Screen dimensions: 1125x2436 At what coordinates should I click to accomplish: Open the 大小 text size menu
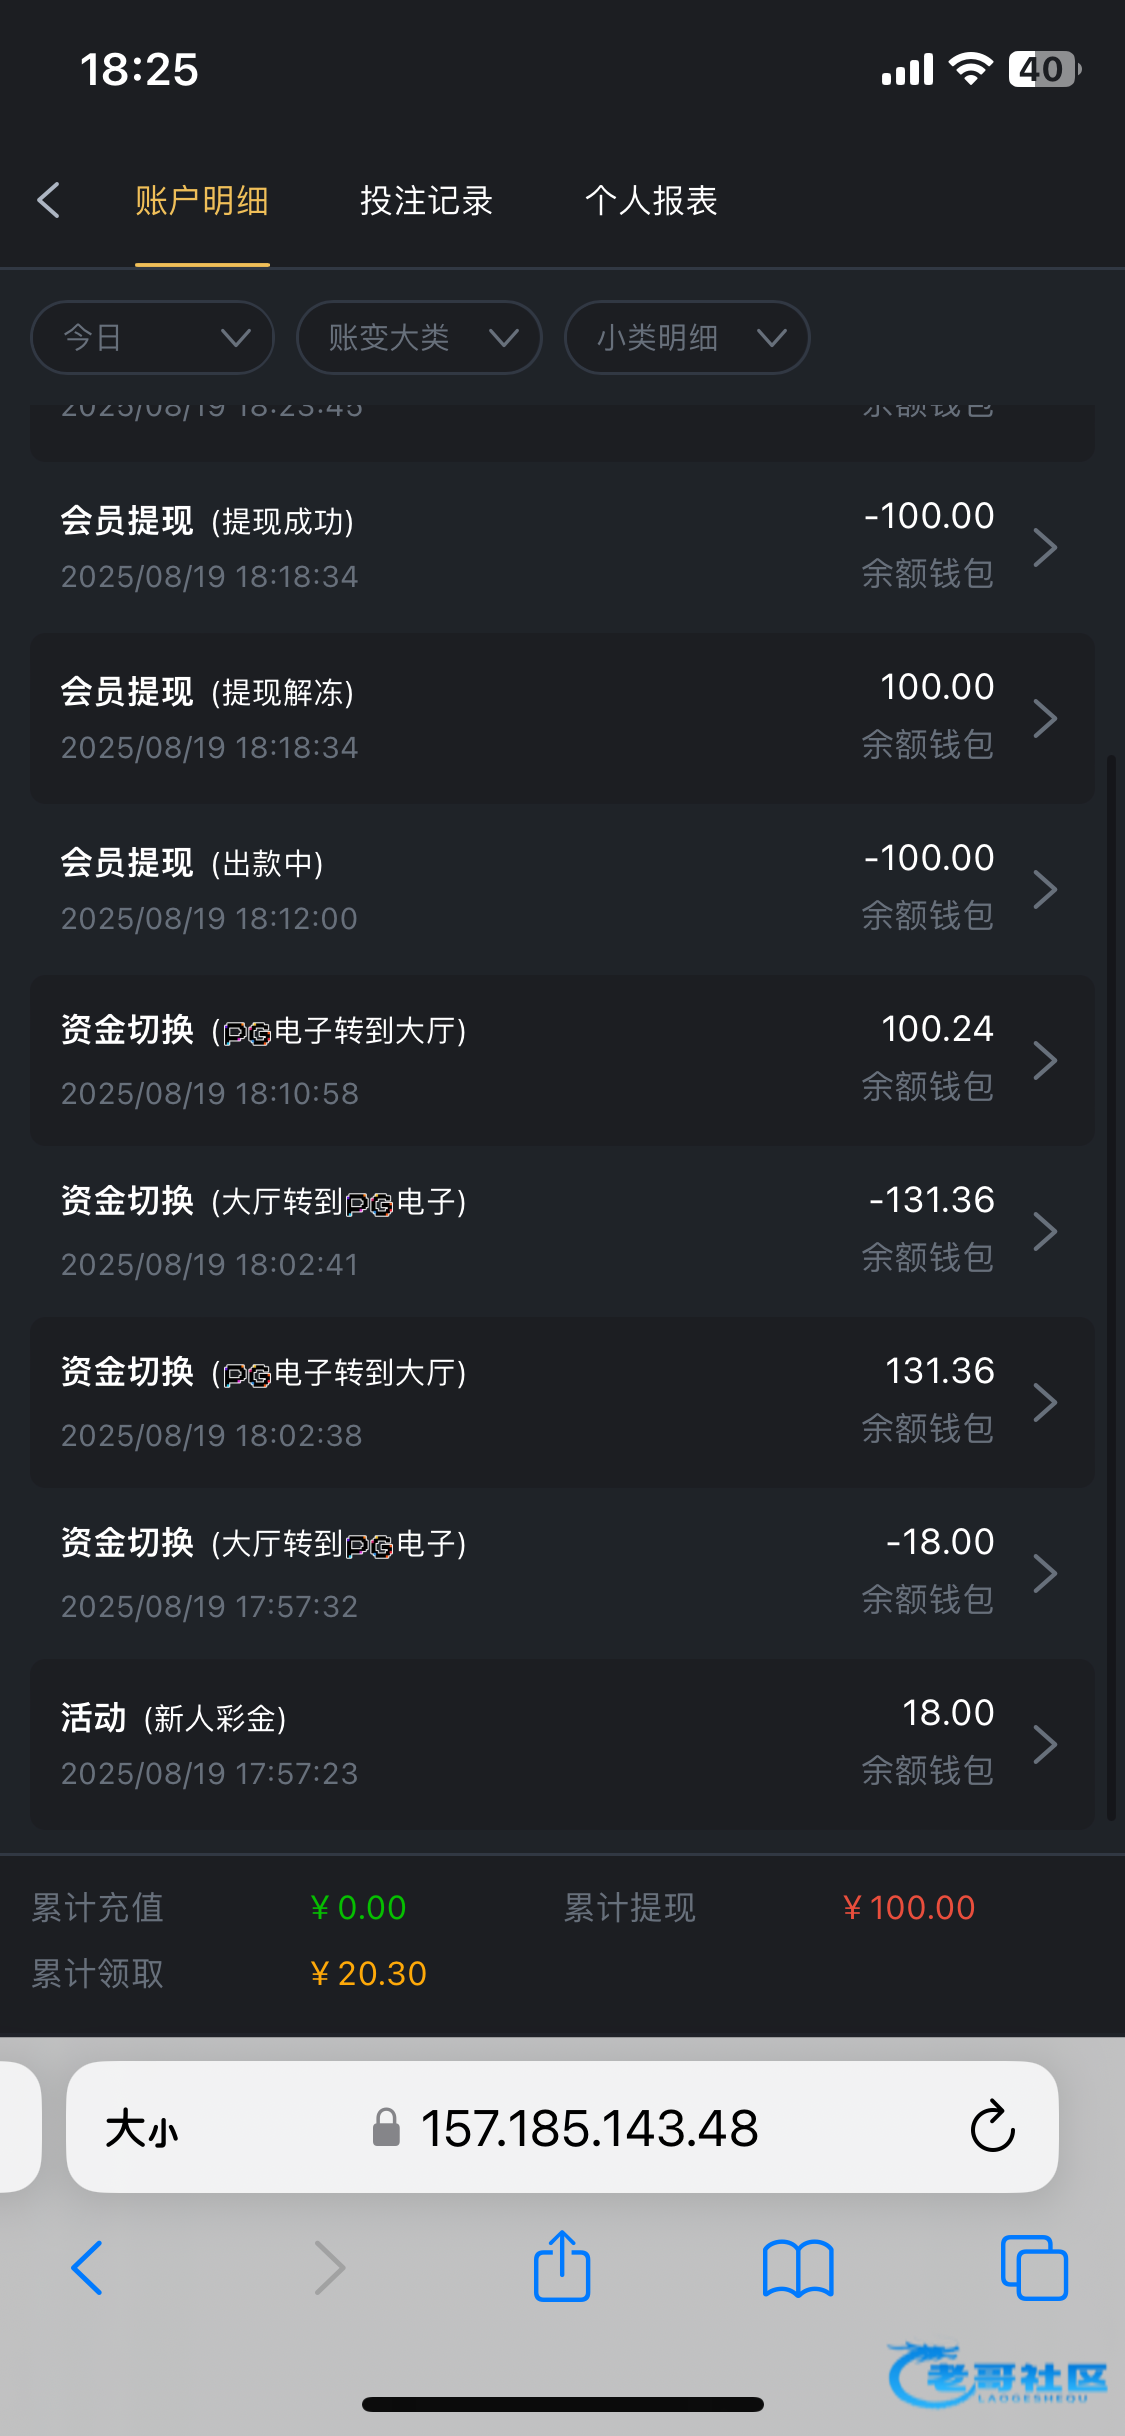pyautogui.click(x=142, y=2128)
